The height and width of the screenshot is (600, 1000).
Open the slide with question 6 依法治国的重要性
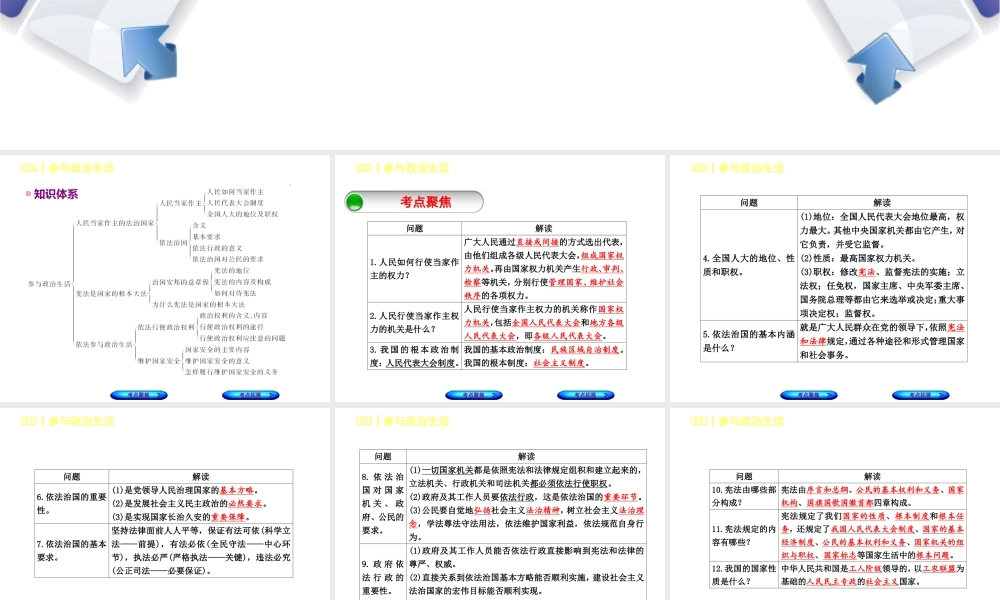pos(165,504)
